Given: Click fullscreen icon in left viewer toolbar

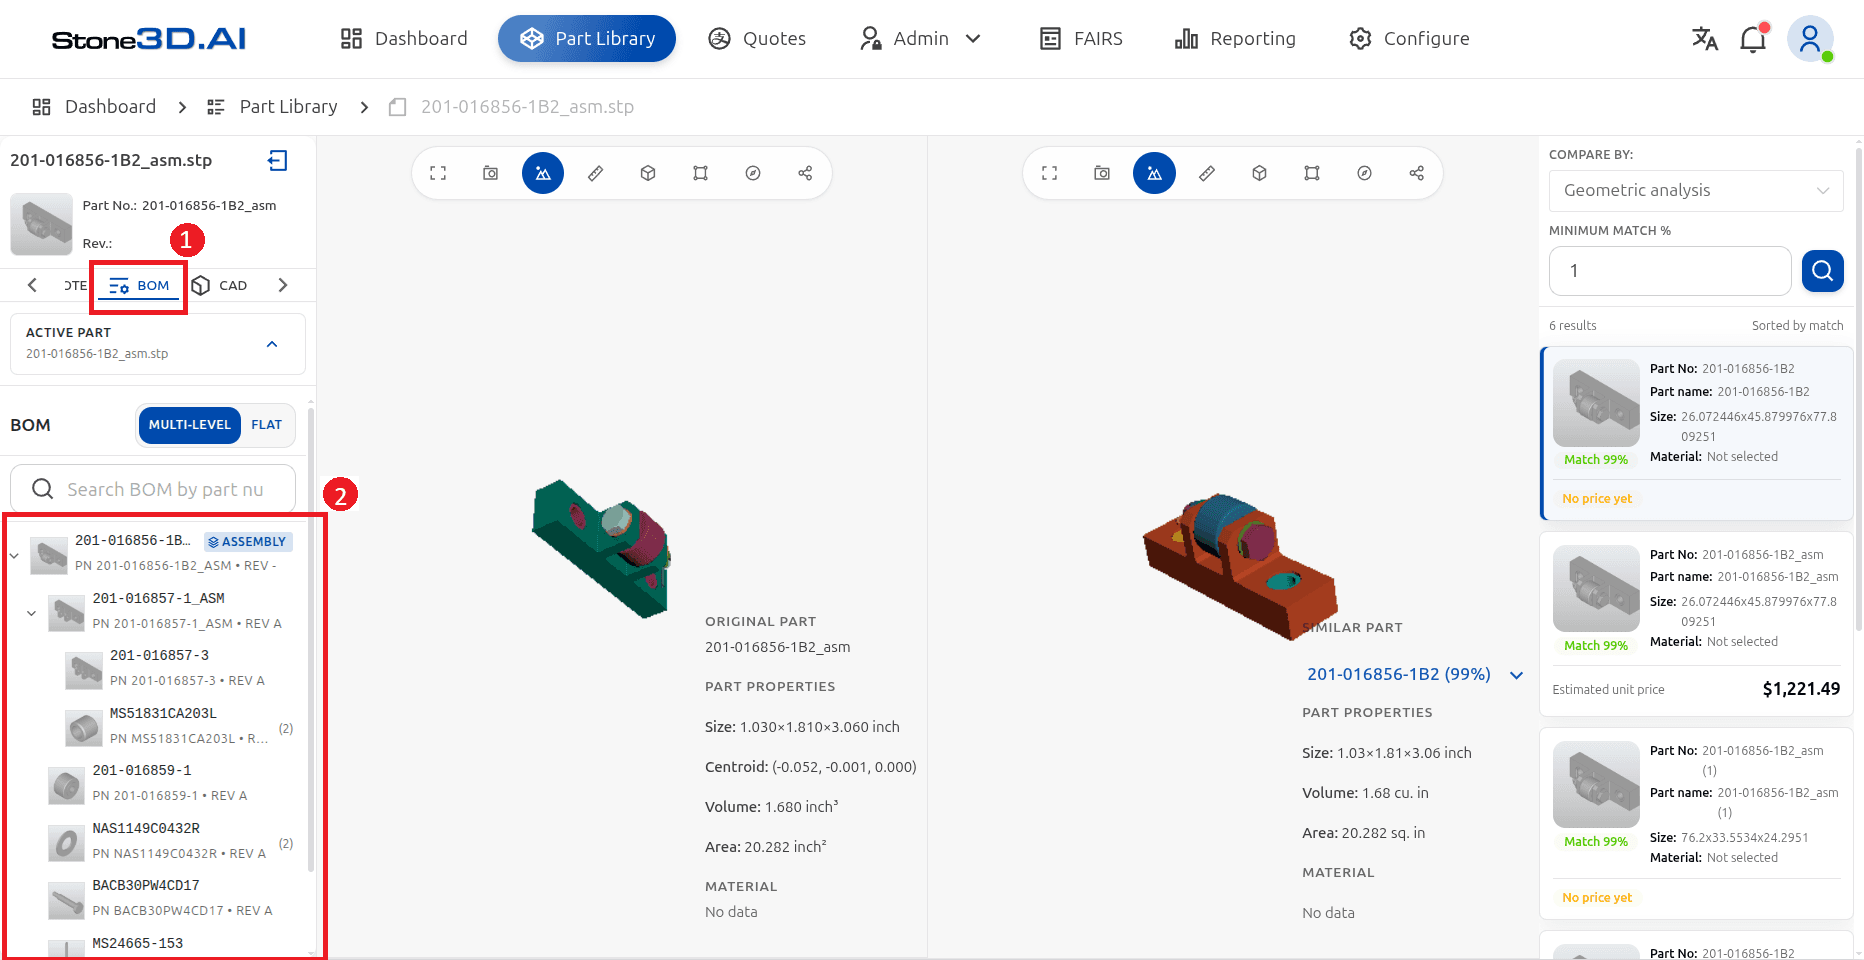Looking at the screenshot, I should point(438,173).
